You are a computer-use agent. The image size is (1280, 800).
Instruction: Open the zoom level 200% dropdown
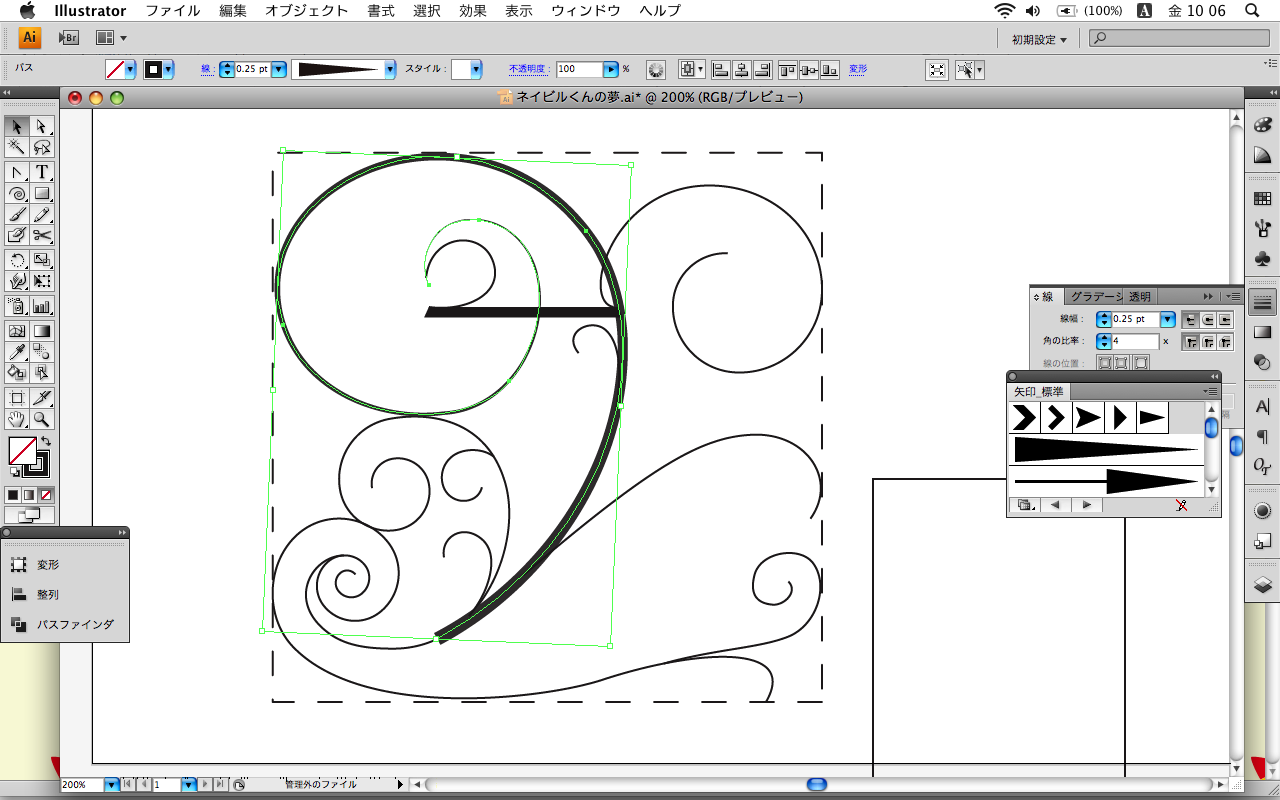(111, 785)
